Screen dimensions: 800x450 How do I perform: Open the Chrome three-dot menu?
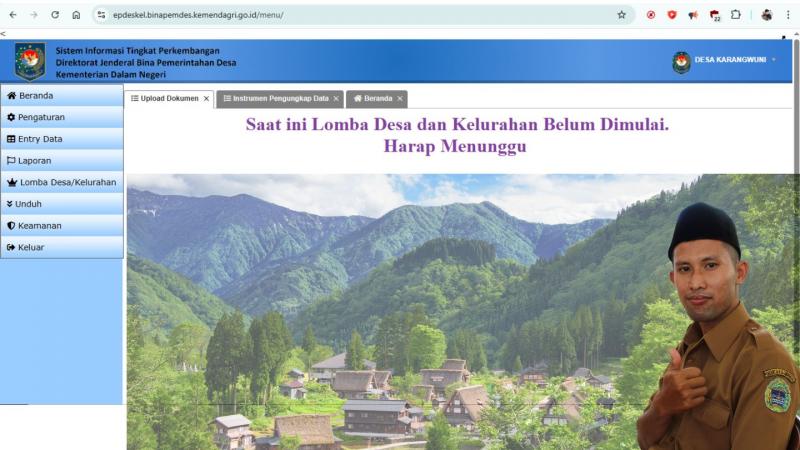788,15
